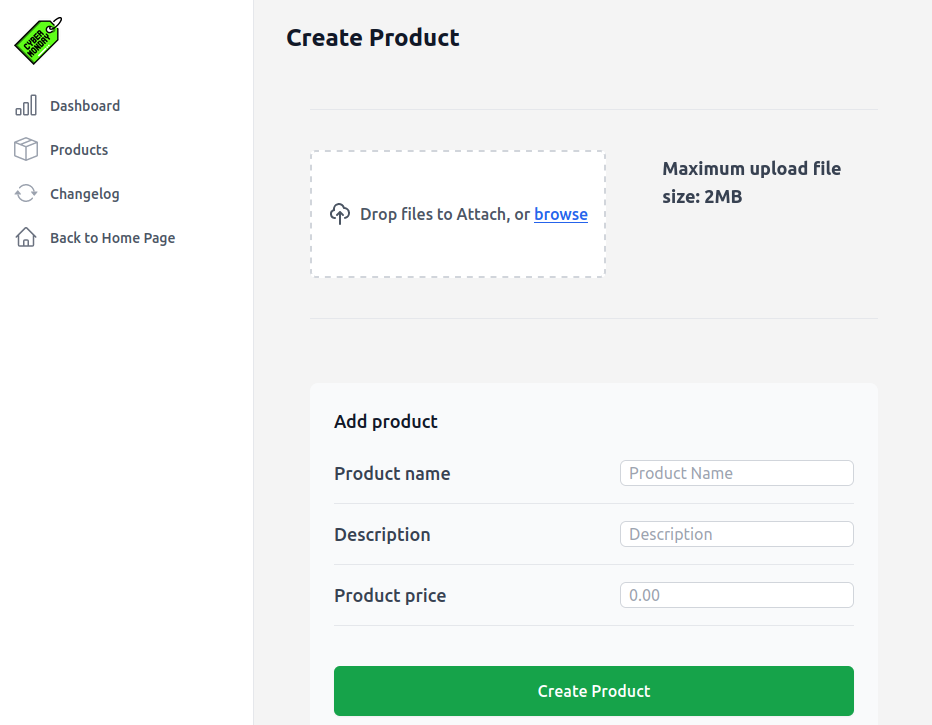Select Back to Home Page

[x=112, y=238]
